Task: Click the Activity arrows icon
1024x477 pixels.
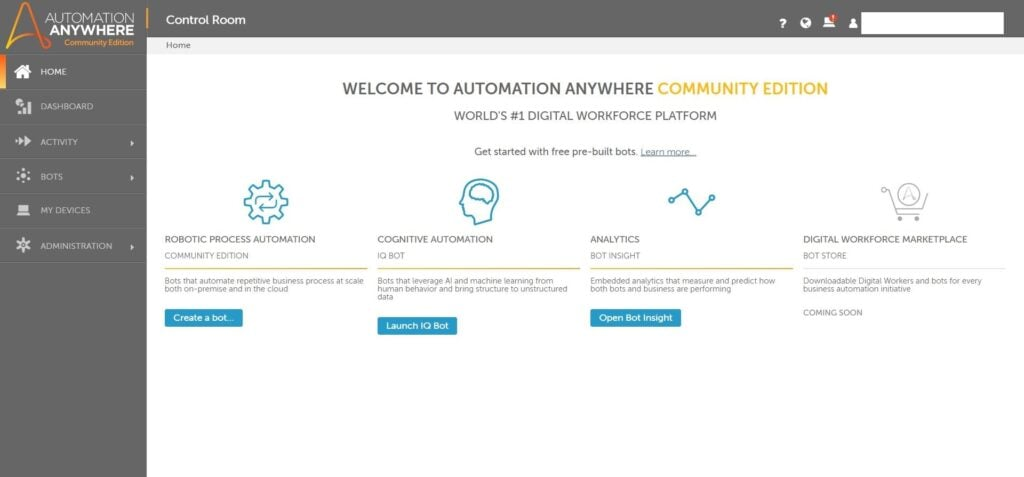Action: click(x=23, y=141)
